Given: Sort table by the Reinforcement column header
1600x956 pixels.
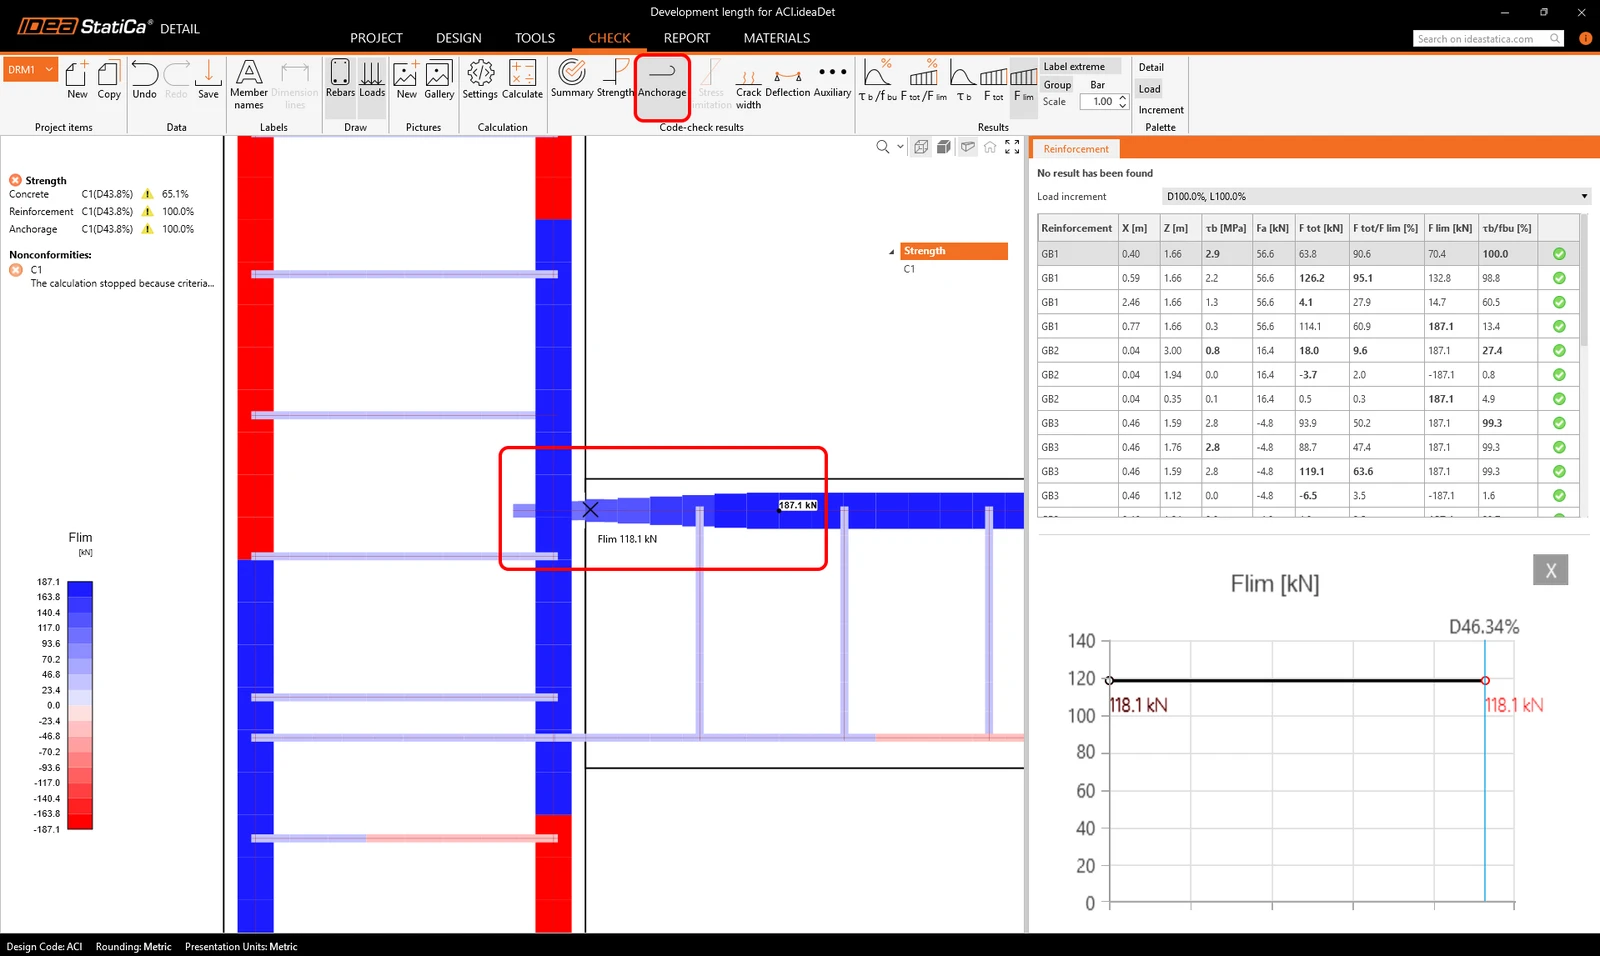Looking at the screenshot, I should pos(1076,228).
